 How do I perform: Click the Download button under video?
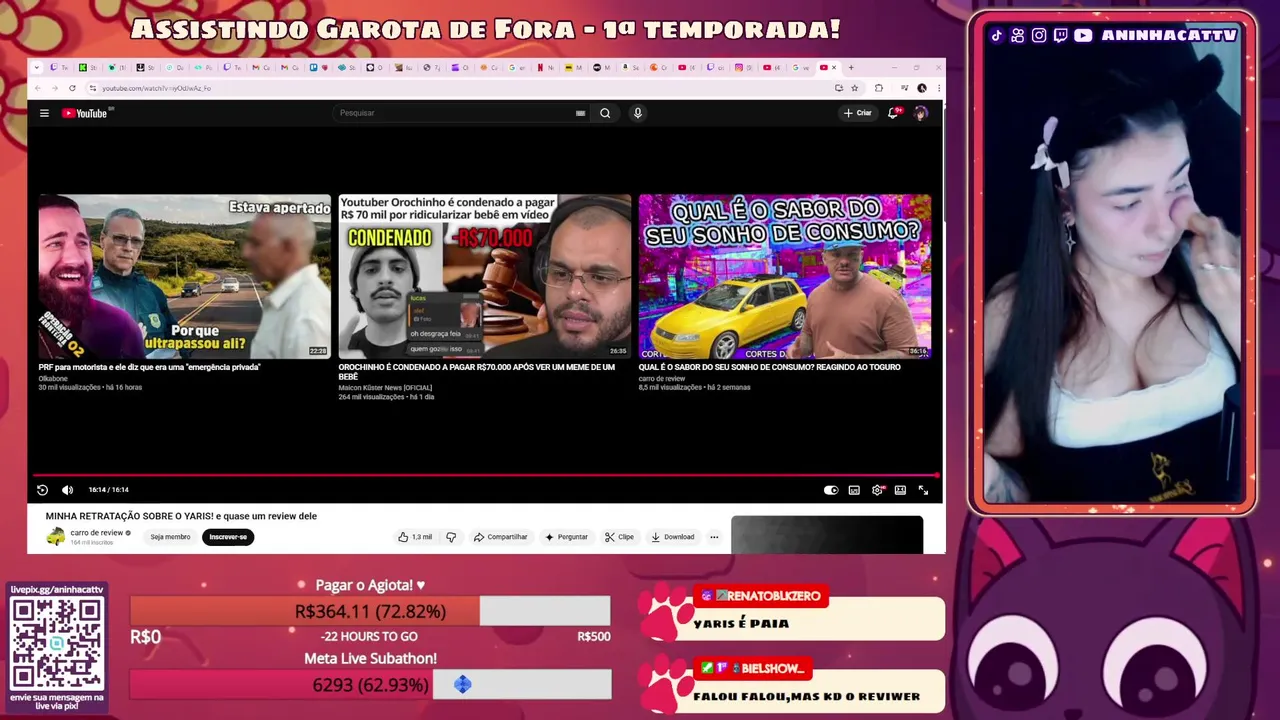[673, 537]
